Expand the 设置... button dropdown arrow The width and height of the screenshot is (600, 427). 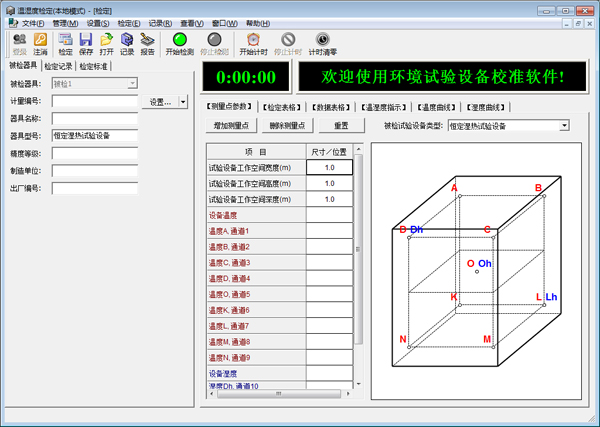183,101
